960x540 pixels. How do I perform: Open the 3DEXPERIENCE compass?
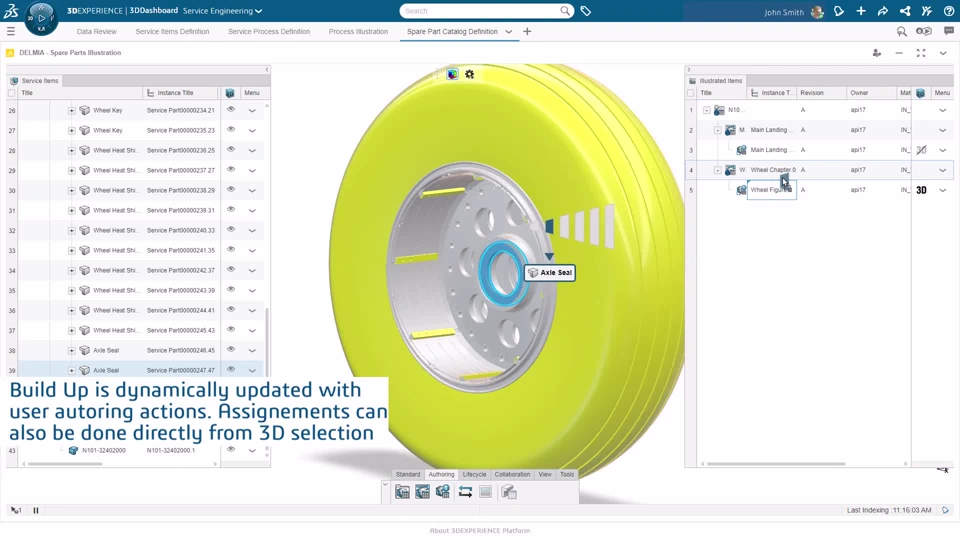pos(41,18)
